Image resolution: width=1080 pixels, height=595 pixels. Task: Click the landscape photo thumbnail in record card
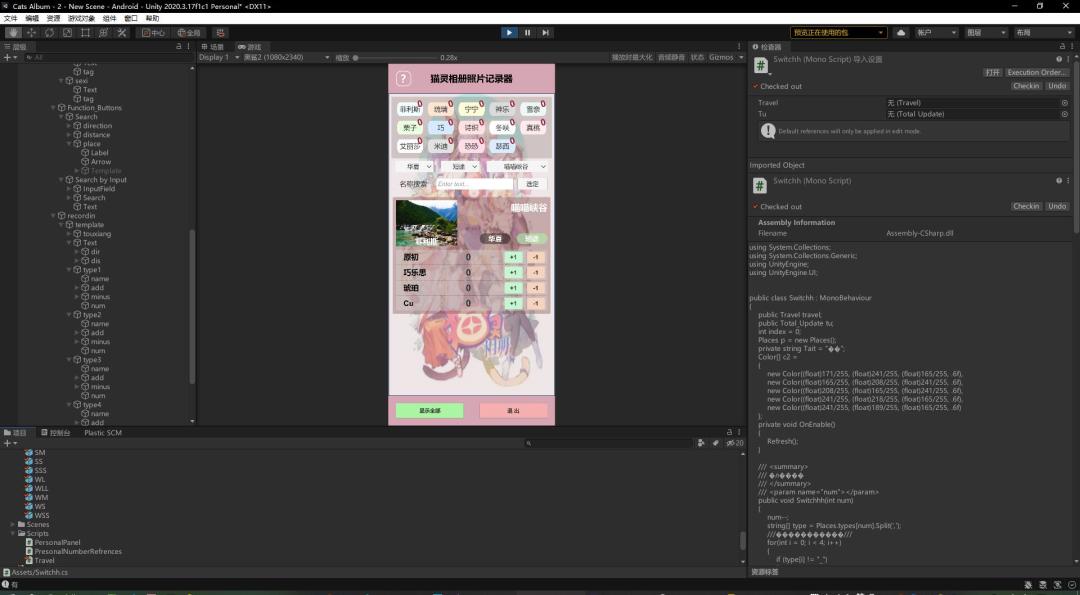426,223
